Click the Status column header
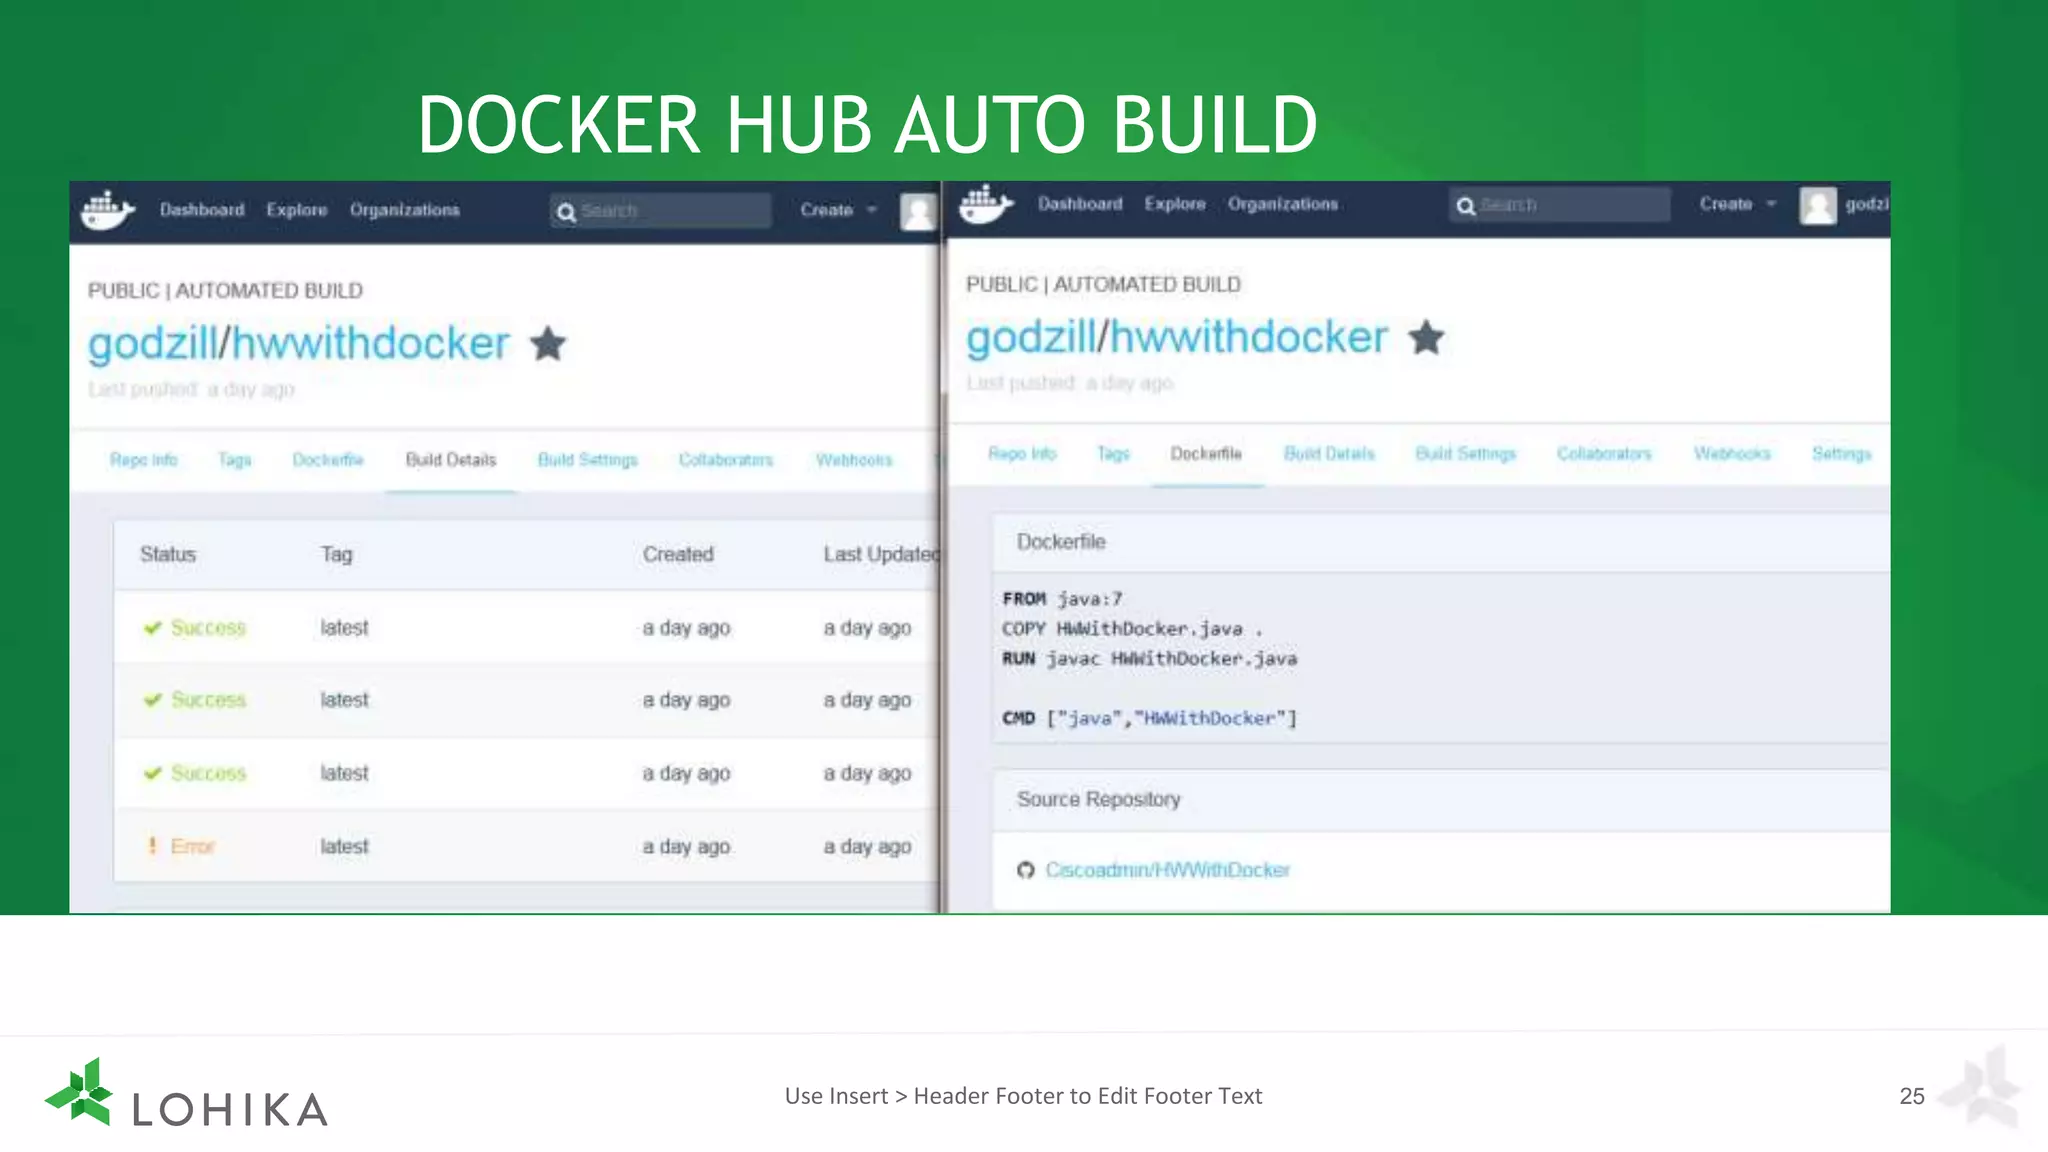Screen dimensions: 2048x1152 [168, 554]
